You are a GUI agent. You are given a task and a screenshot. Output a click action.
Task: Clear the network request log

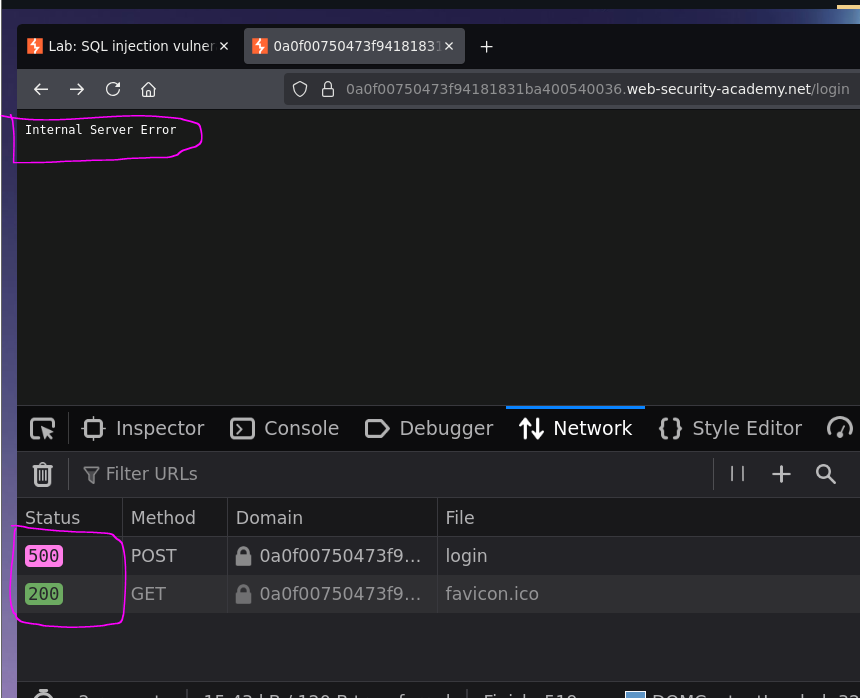pyautogui.click(x=43, y=474)
